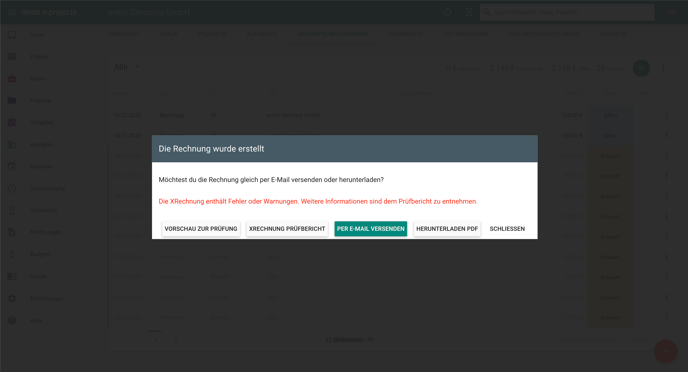Open the Zeiterfassung tab
Image resolution: width=688 pixels, height=372 pixels.
pos(466,34)
